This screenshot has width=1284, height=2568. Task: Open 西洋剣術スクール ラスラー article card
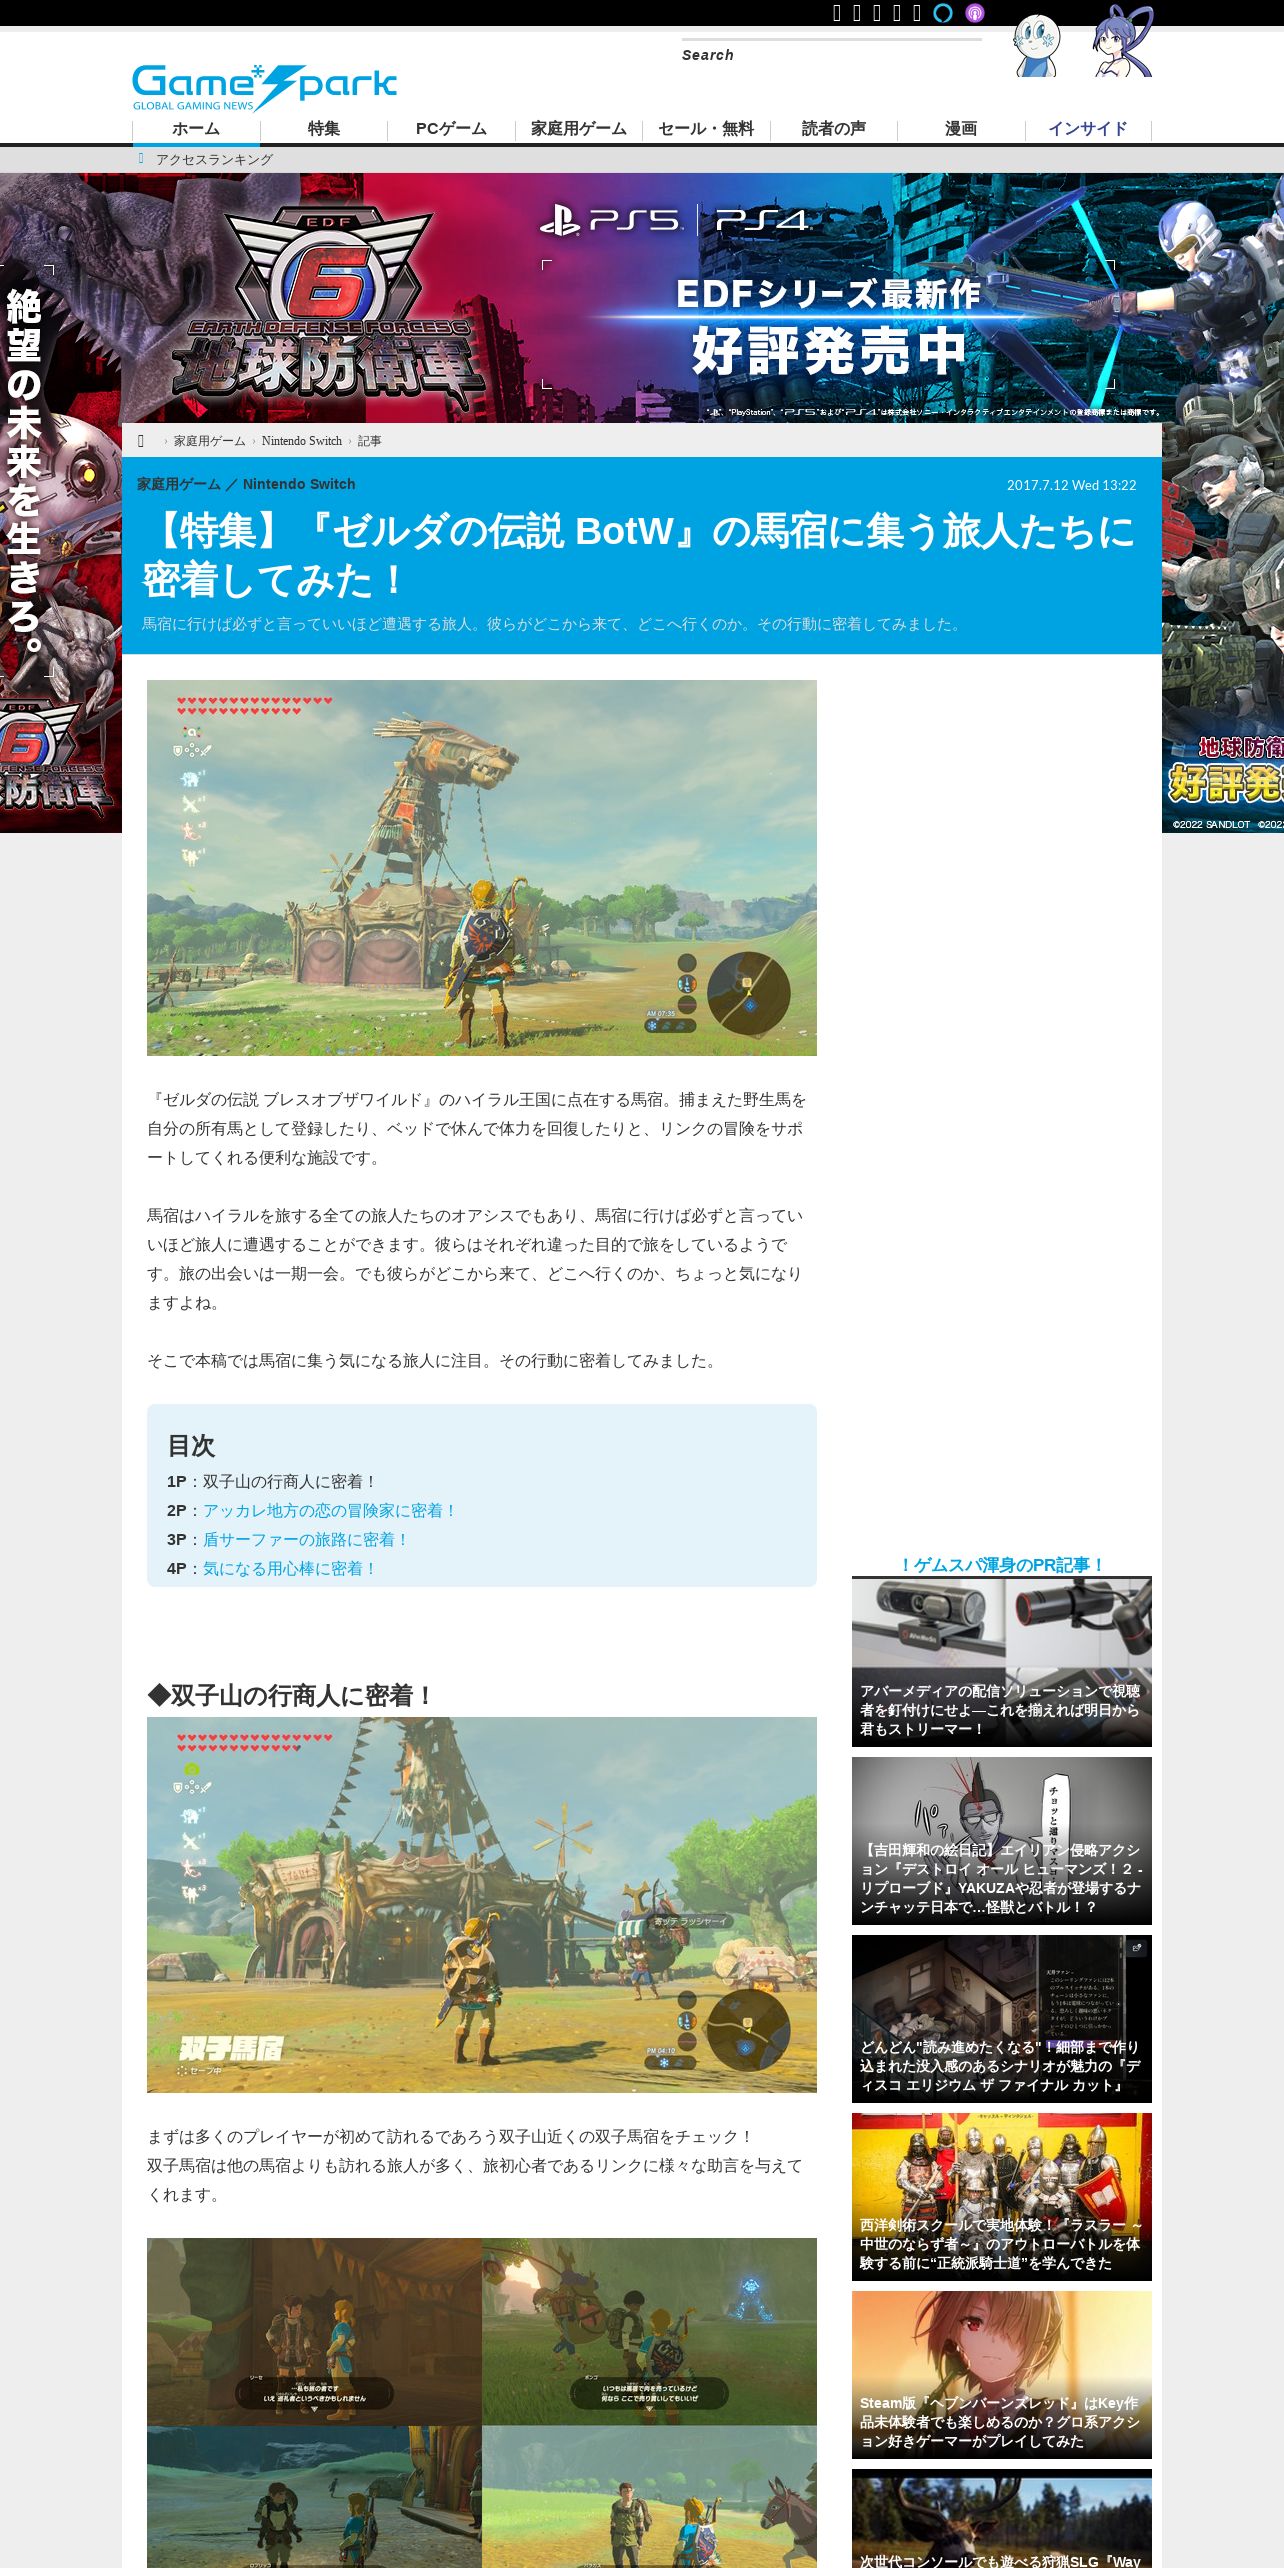click(1002, 2197)
